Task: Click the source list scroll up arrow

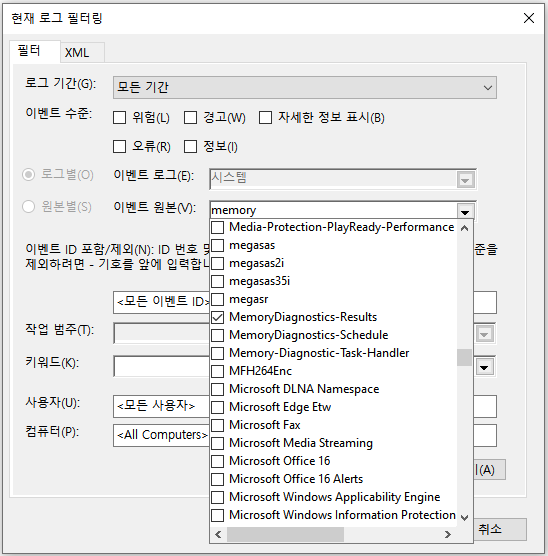Action: (x=464, y=228)
